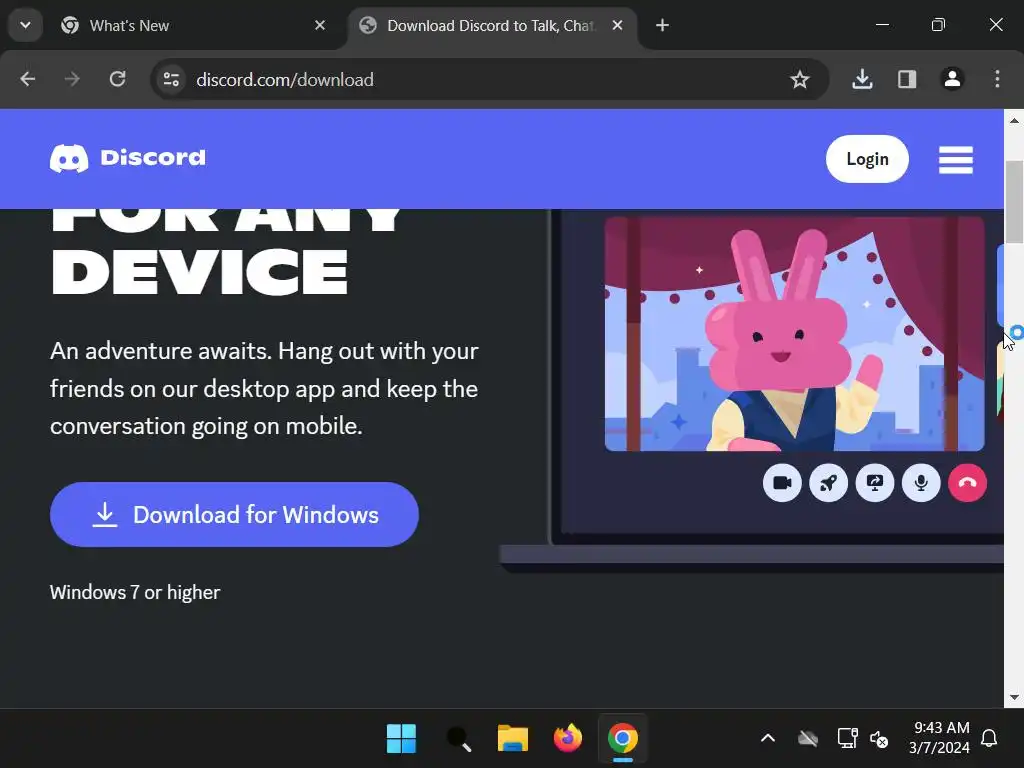This screenshot has height=768, width=1024.
Task: Click the muted volume tray icon
Action: pos(879,739)
